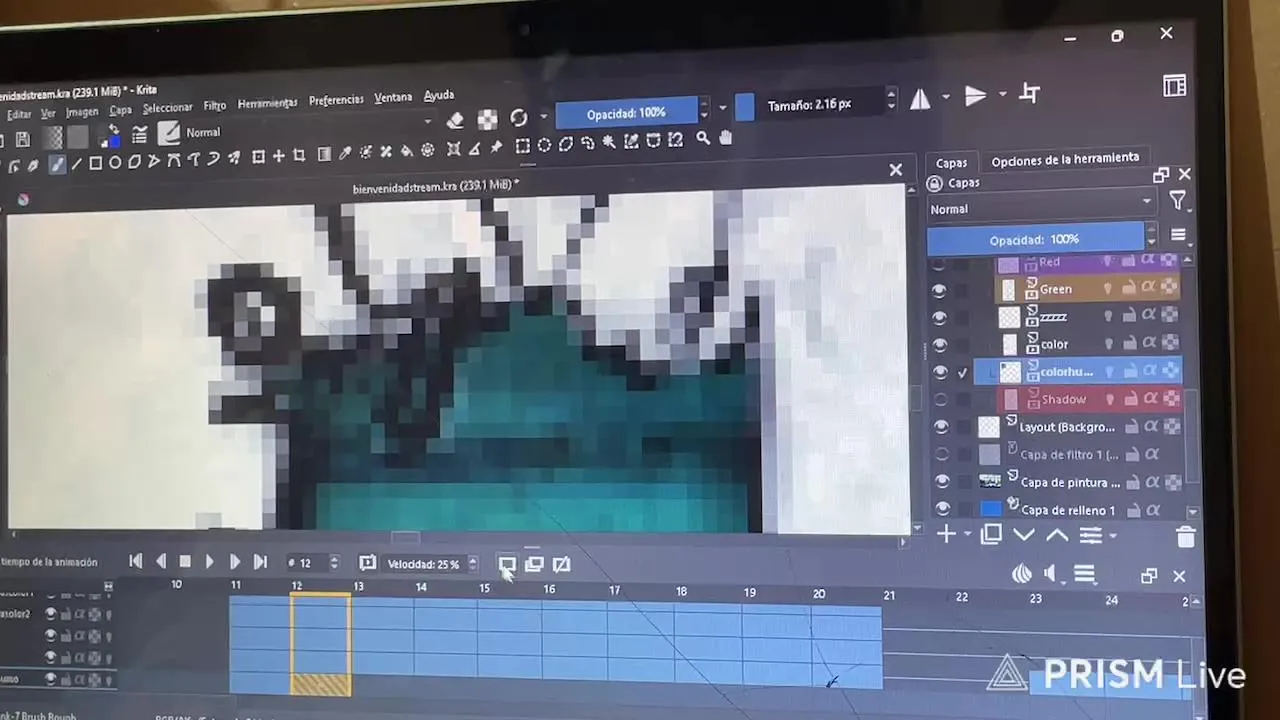This screenshot has height=720, width=1280.
Task: Adjust the layer Opacidad 100% slider
Action: (x=1035, y=240)
